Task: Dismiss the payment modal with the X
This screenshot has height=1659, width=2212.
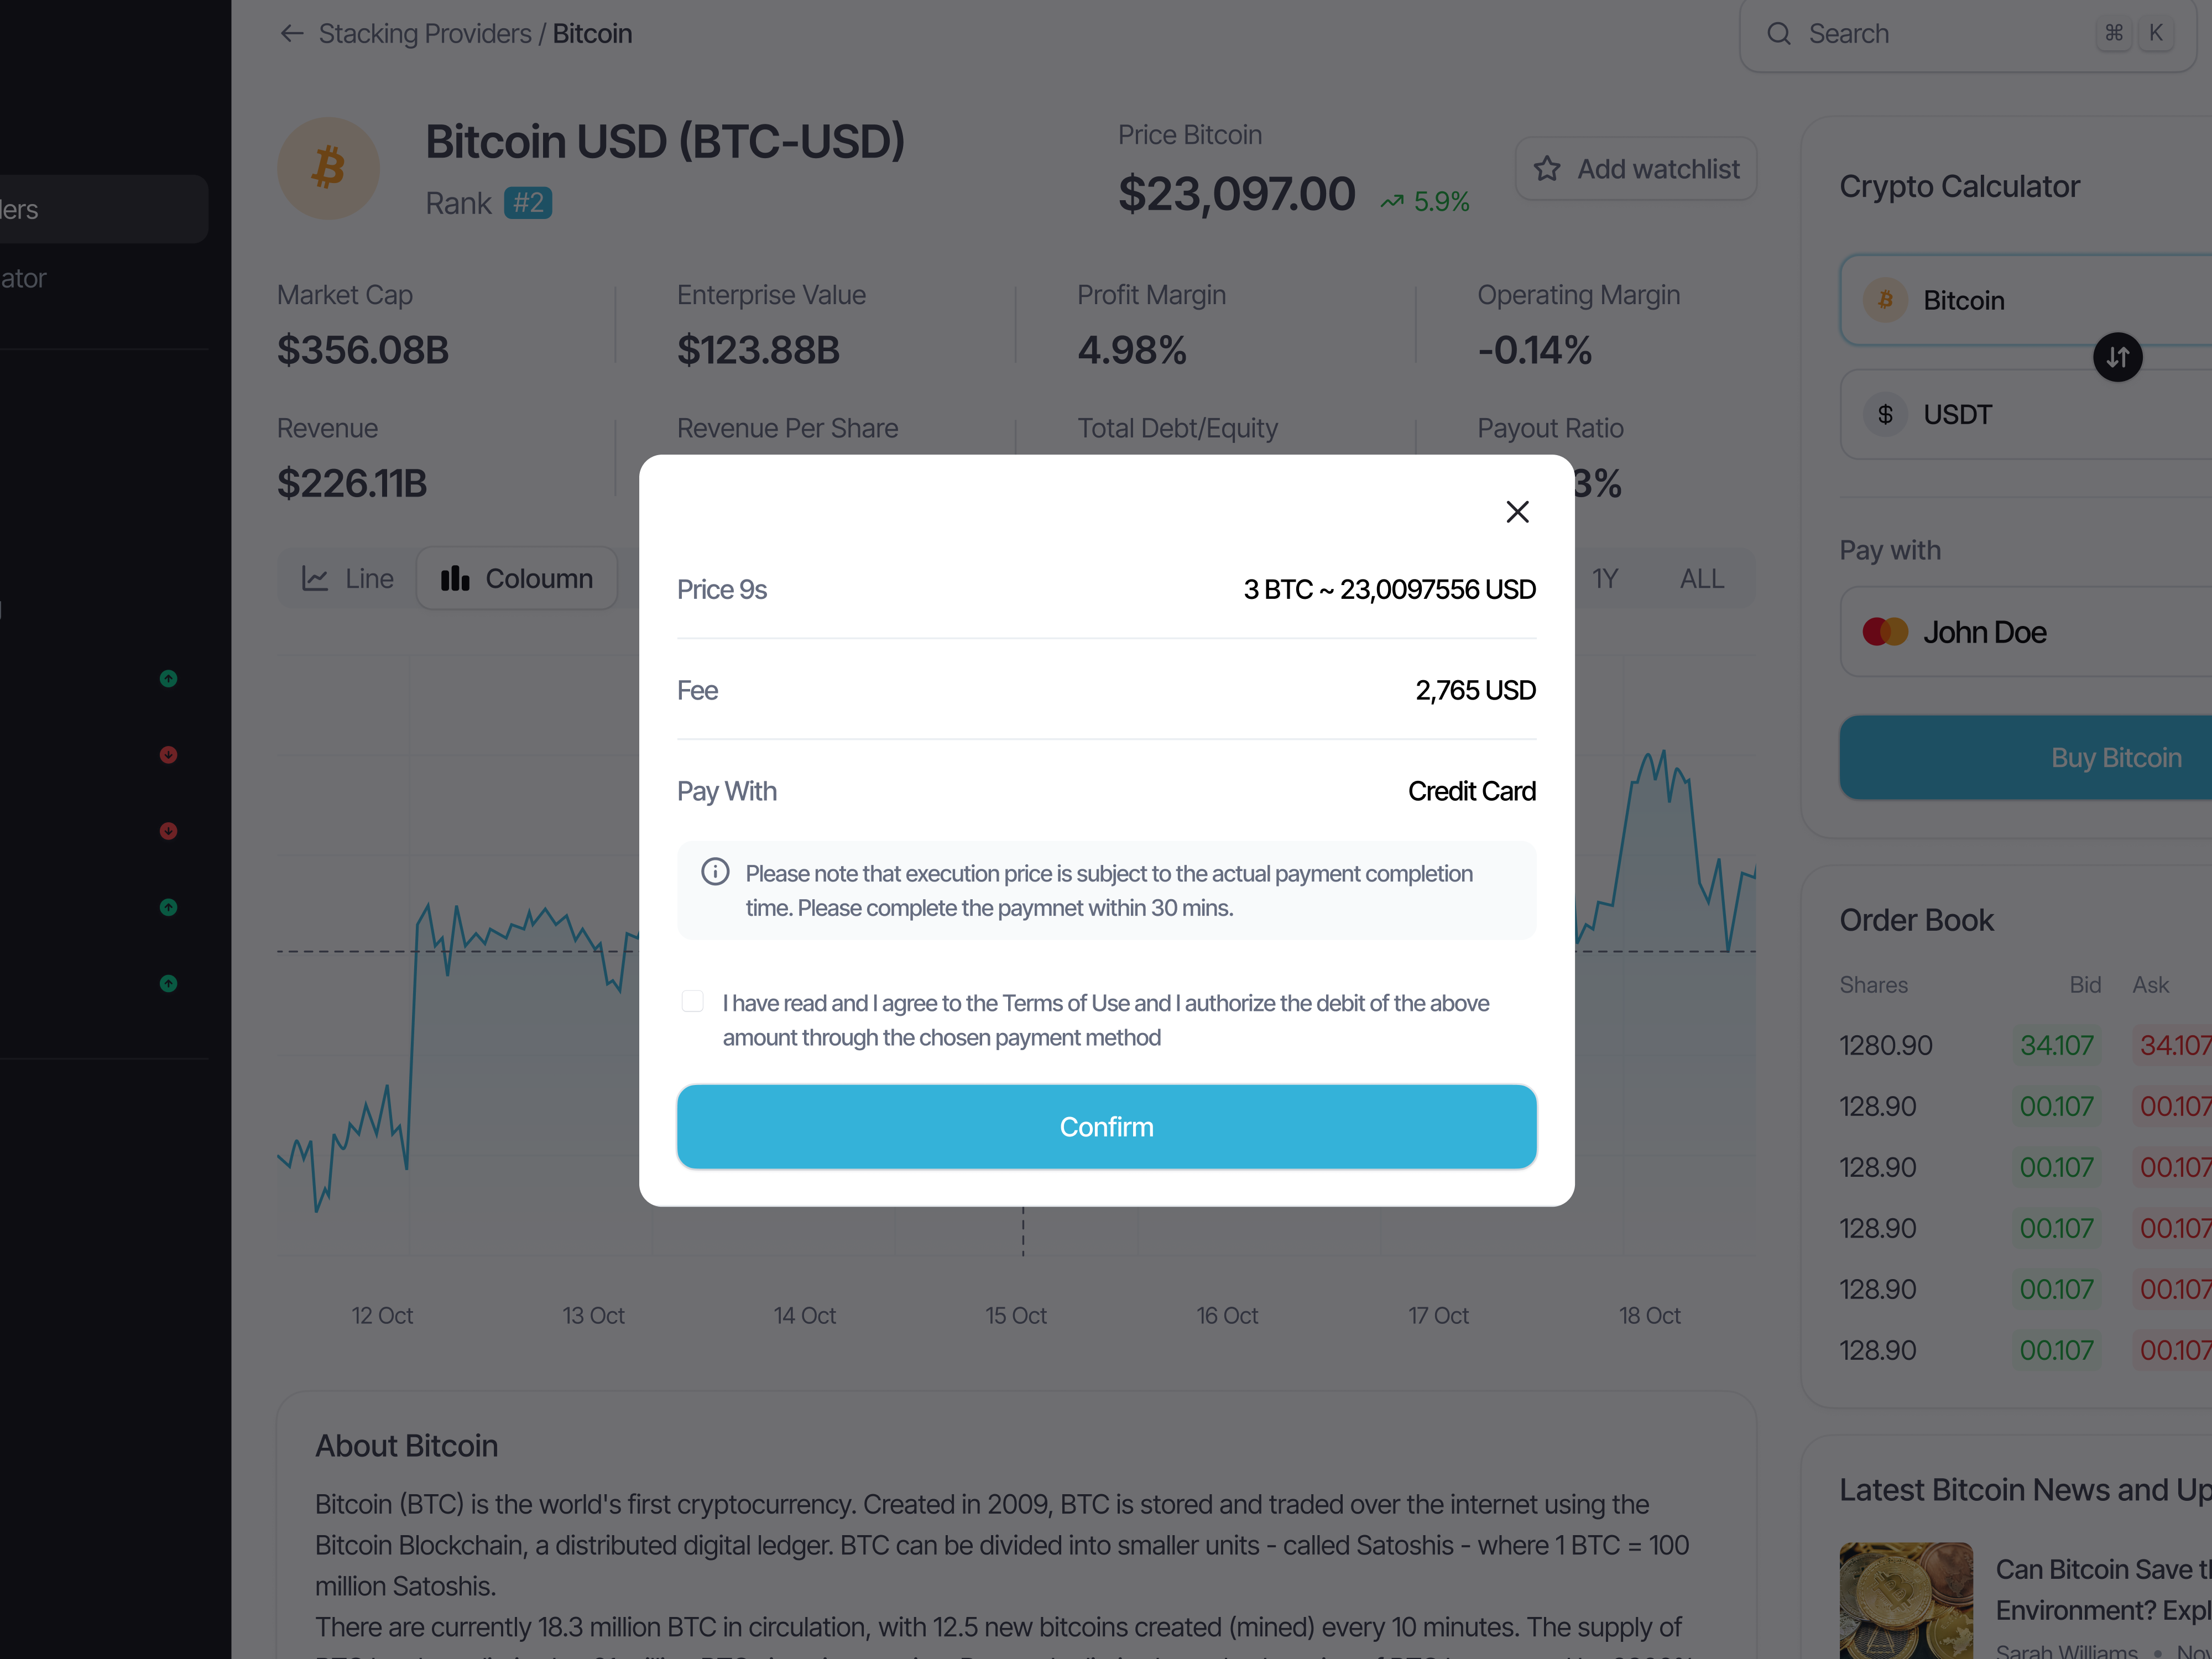Action: (1517, 511)
